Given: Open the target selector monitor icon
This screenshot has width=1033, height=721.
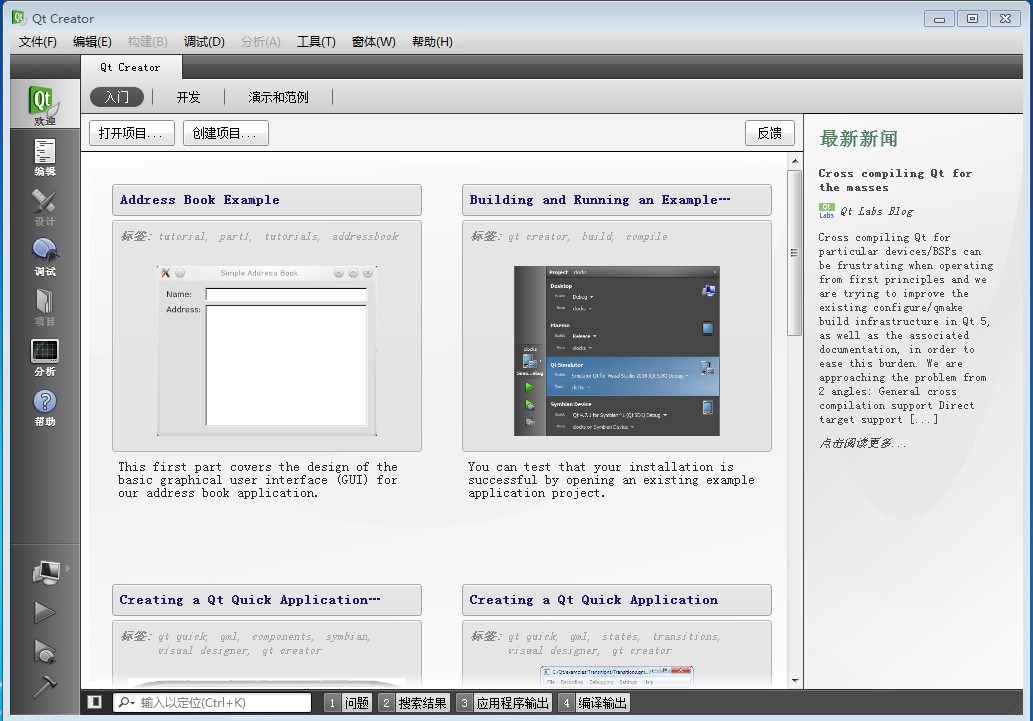Looking at the screenshot, I should pyautogui.click(x=46, y=572).
